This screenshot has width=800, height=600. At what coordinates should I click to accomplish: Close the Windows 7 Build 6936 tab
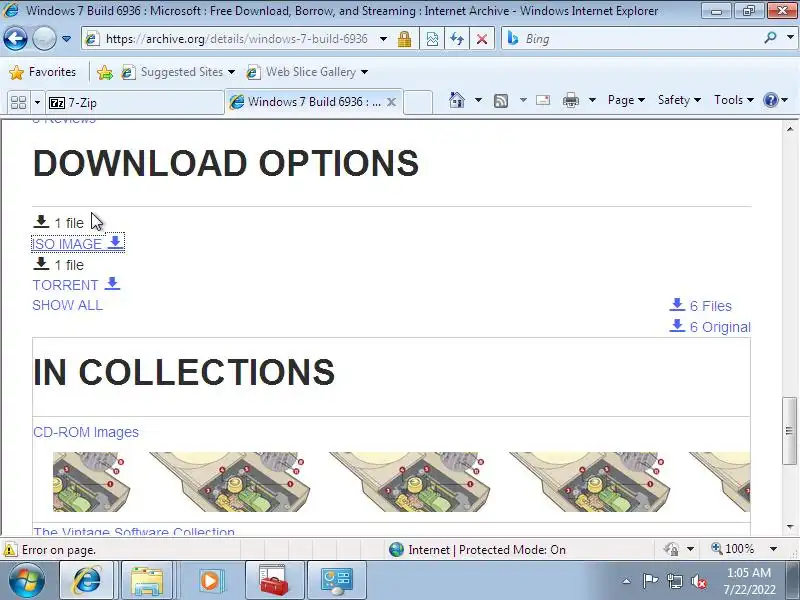391,102
